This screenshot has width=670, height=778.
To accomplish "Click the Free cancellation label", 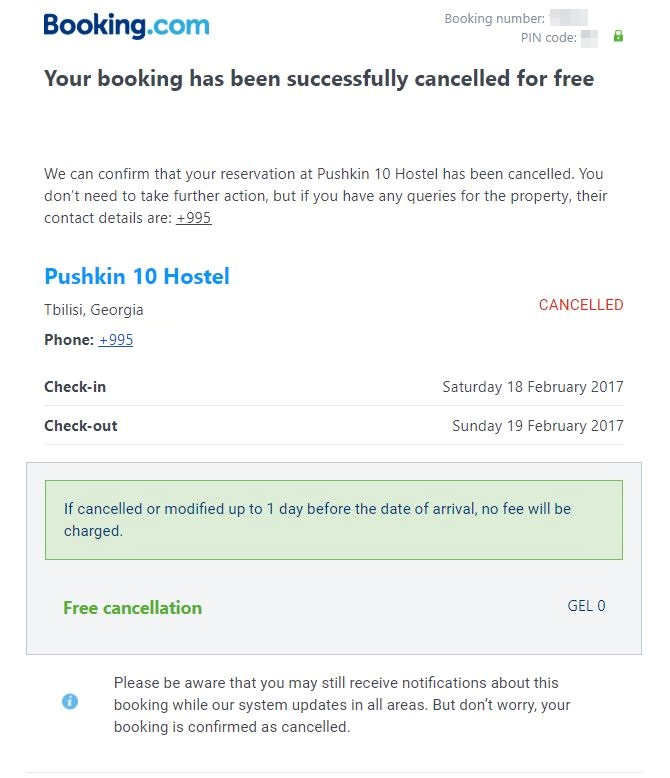I will tap(132, 608).
